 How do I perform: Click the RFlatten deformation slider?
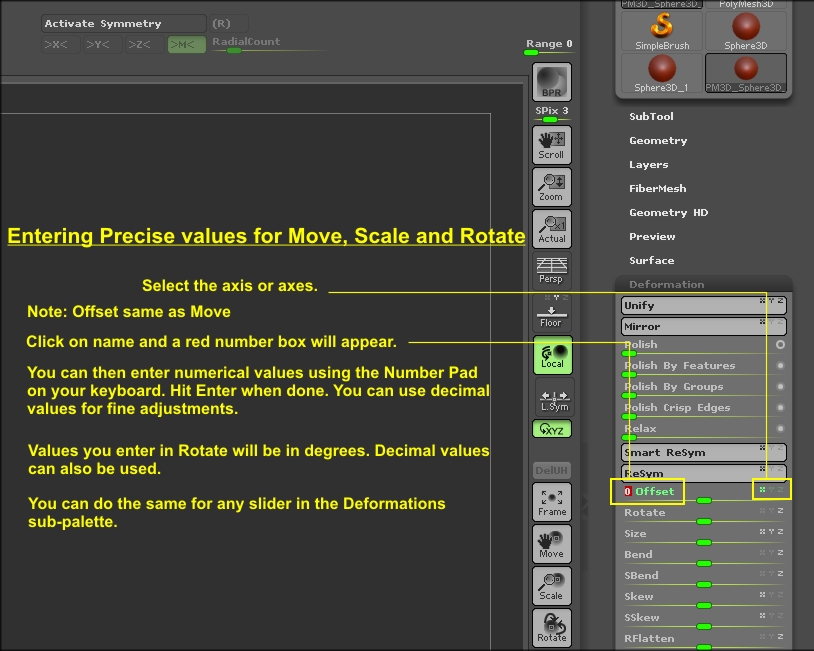click(703, 641)
